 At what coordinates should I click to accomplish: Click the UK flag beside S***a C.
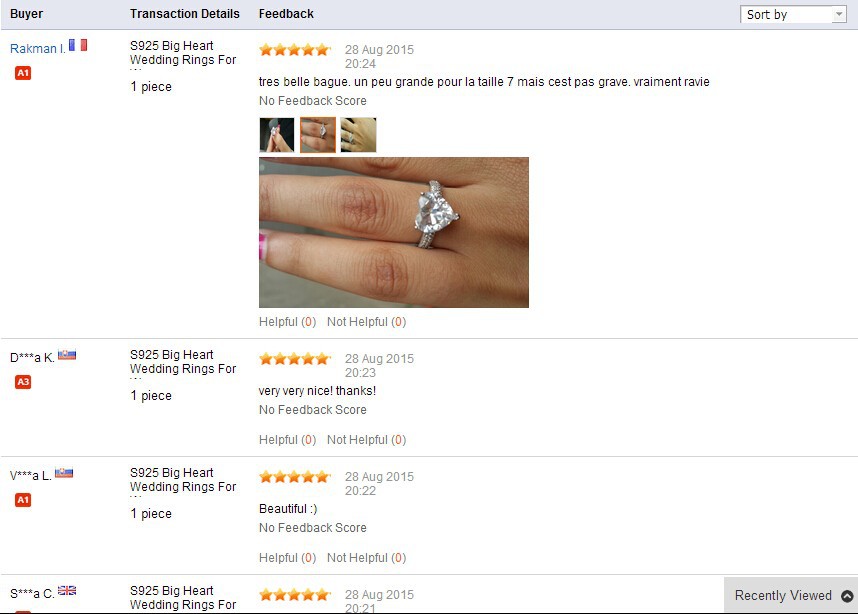pyautogui.click(x=67, y=590)
